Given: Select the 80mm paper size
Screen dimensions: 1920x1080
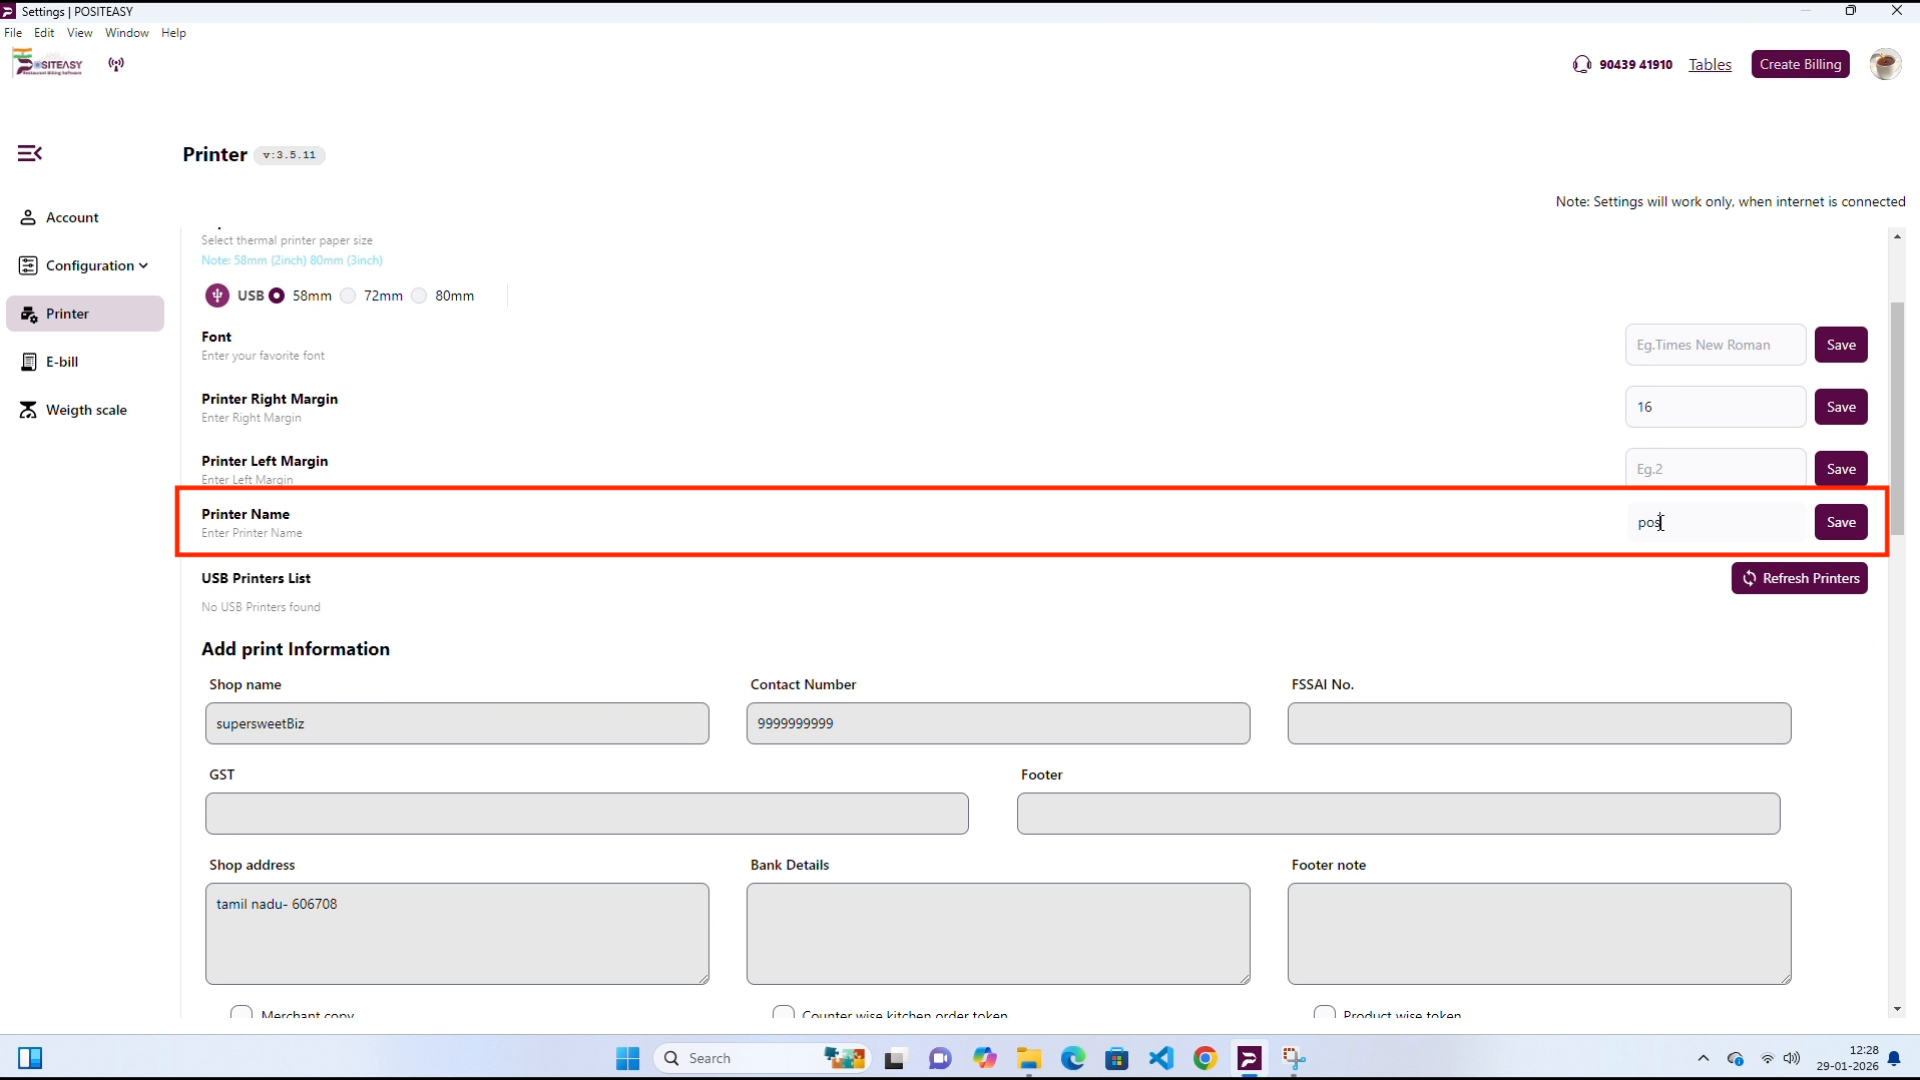Looking at the screenshot, I should pos(419,296).
